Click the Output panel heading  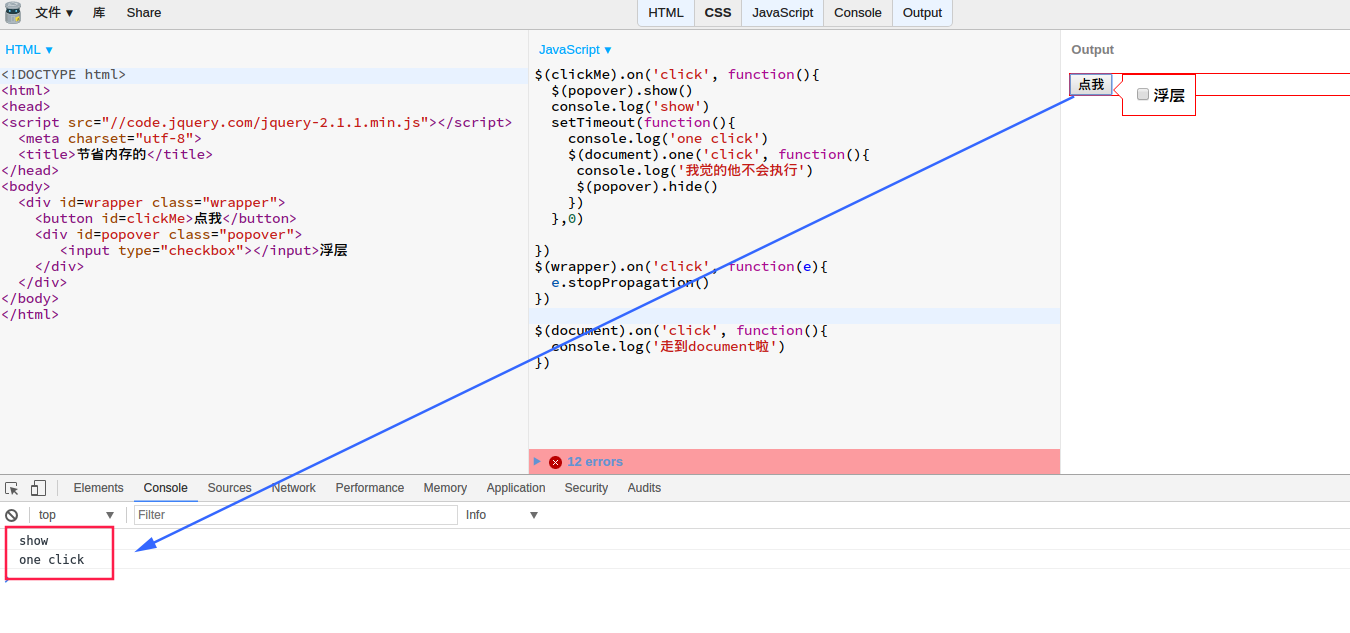point(1092,49)
